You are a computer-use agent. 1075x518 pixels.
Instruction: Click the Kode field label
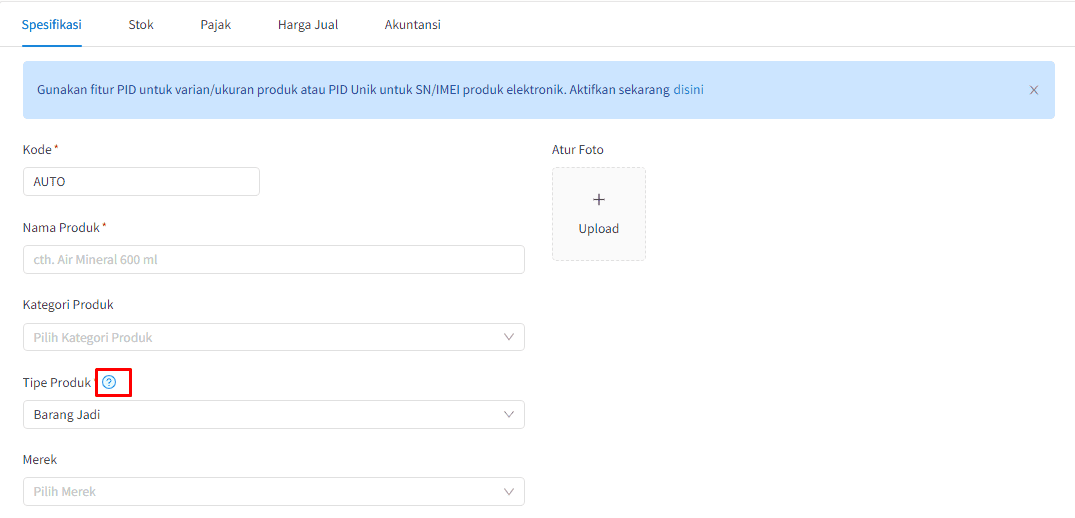tap(38, 149)
